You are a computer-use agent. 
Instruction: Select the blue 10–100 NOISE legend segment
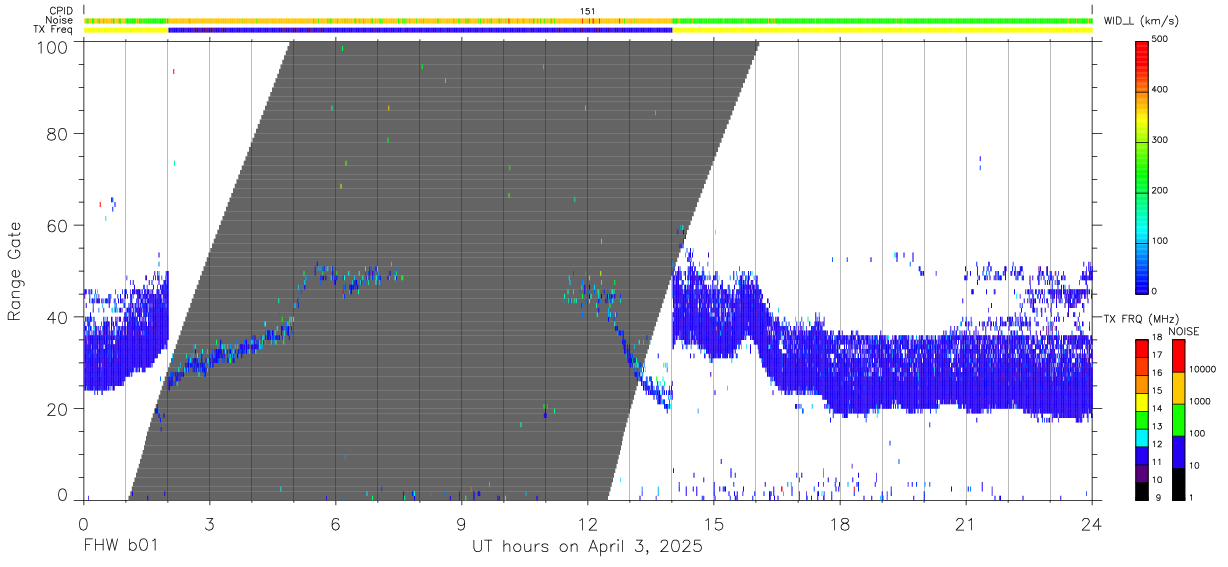coord(1177,452)
